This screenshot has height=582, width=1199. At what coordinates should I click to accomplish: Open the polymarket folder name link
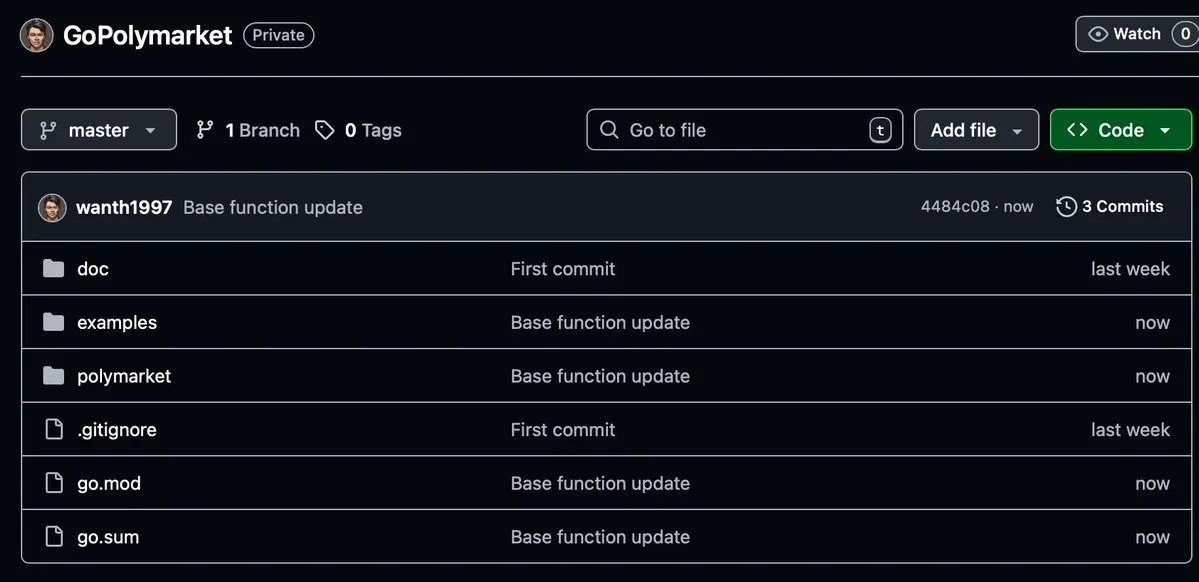coord(124,376)
